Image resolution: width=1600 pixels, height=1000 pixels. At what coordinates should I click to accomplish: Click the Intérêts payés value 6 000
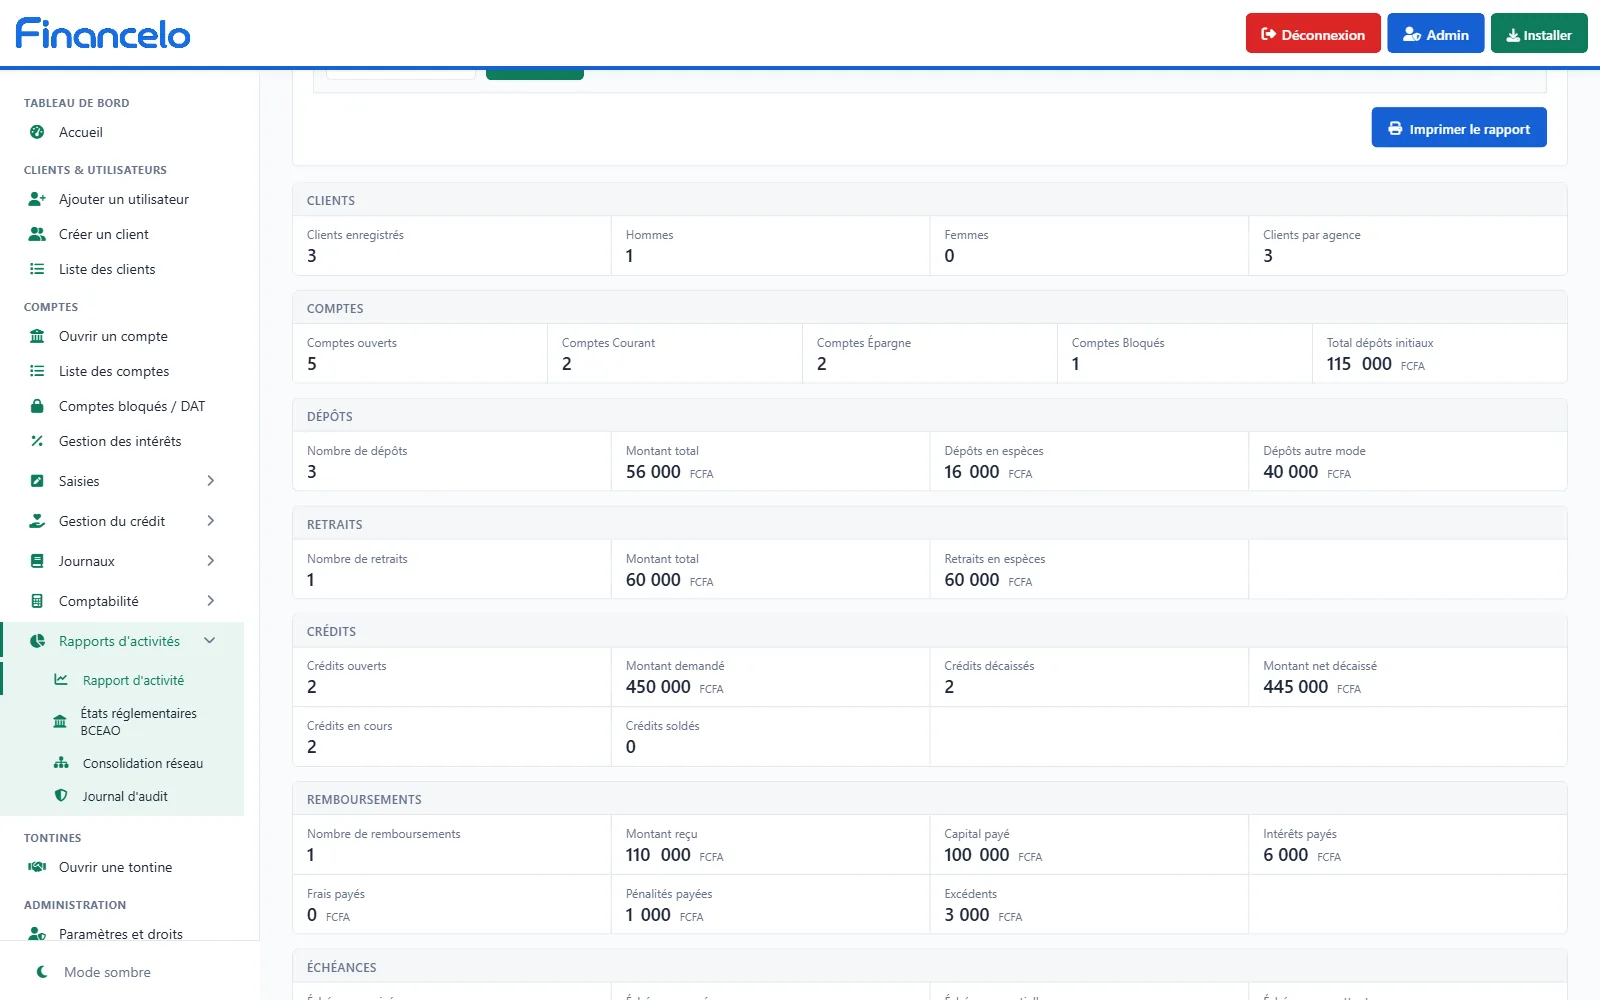[x=1285, y=855]
